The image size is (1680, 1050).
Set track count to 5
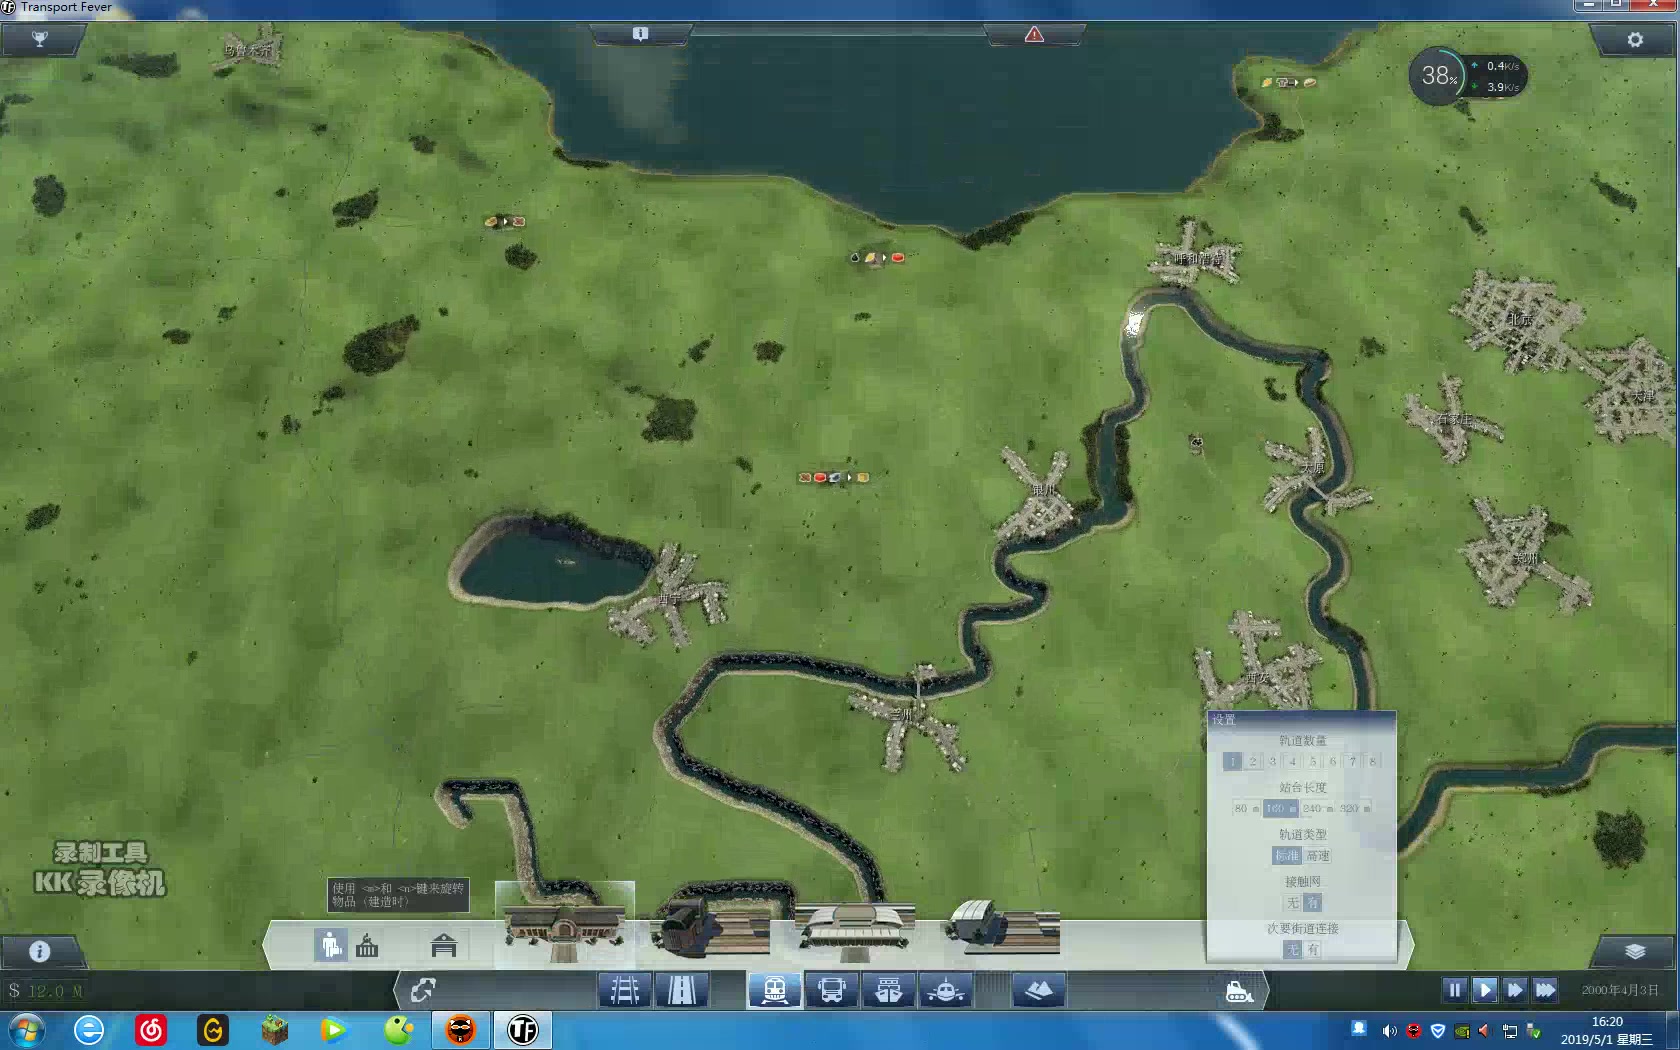1313,761
